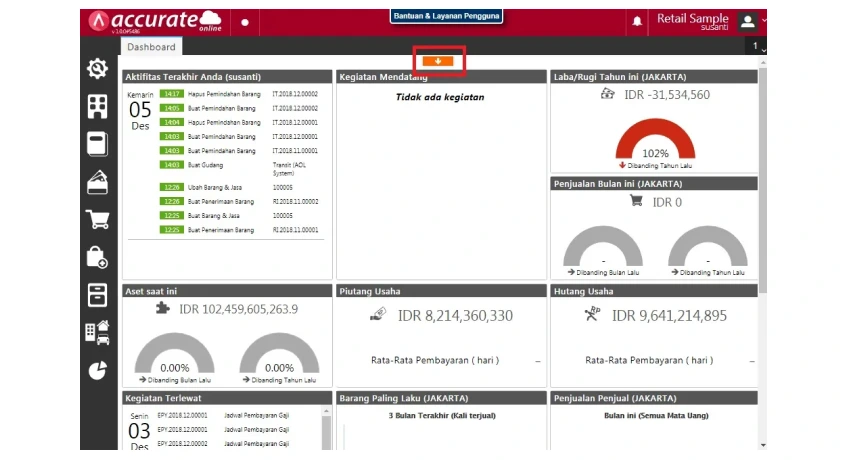The height and width of the screenshot is (460, 847).
Task: Click Piutang Rata-Rata Pembayaran (hari) label
Action: click(x=435, y=360)
